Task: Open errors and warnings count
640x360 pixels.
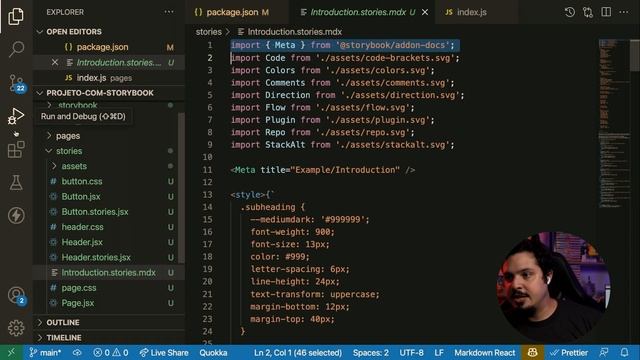Action: pyautogui.click(x=111, y=353)
